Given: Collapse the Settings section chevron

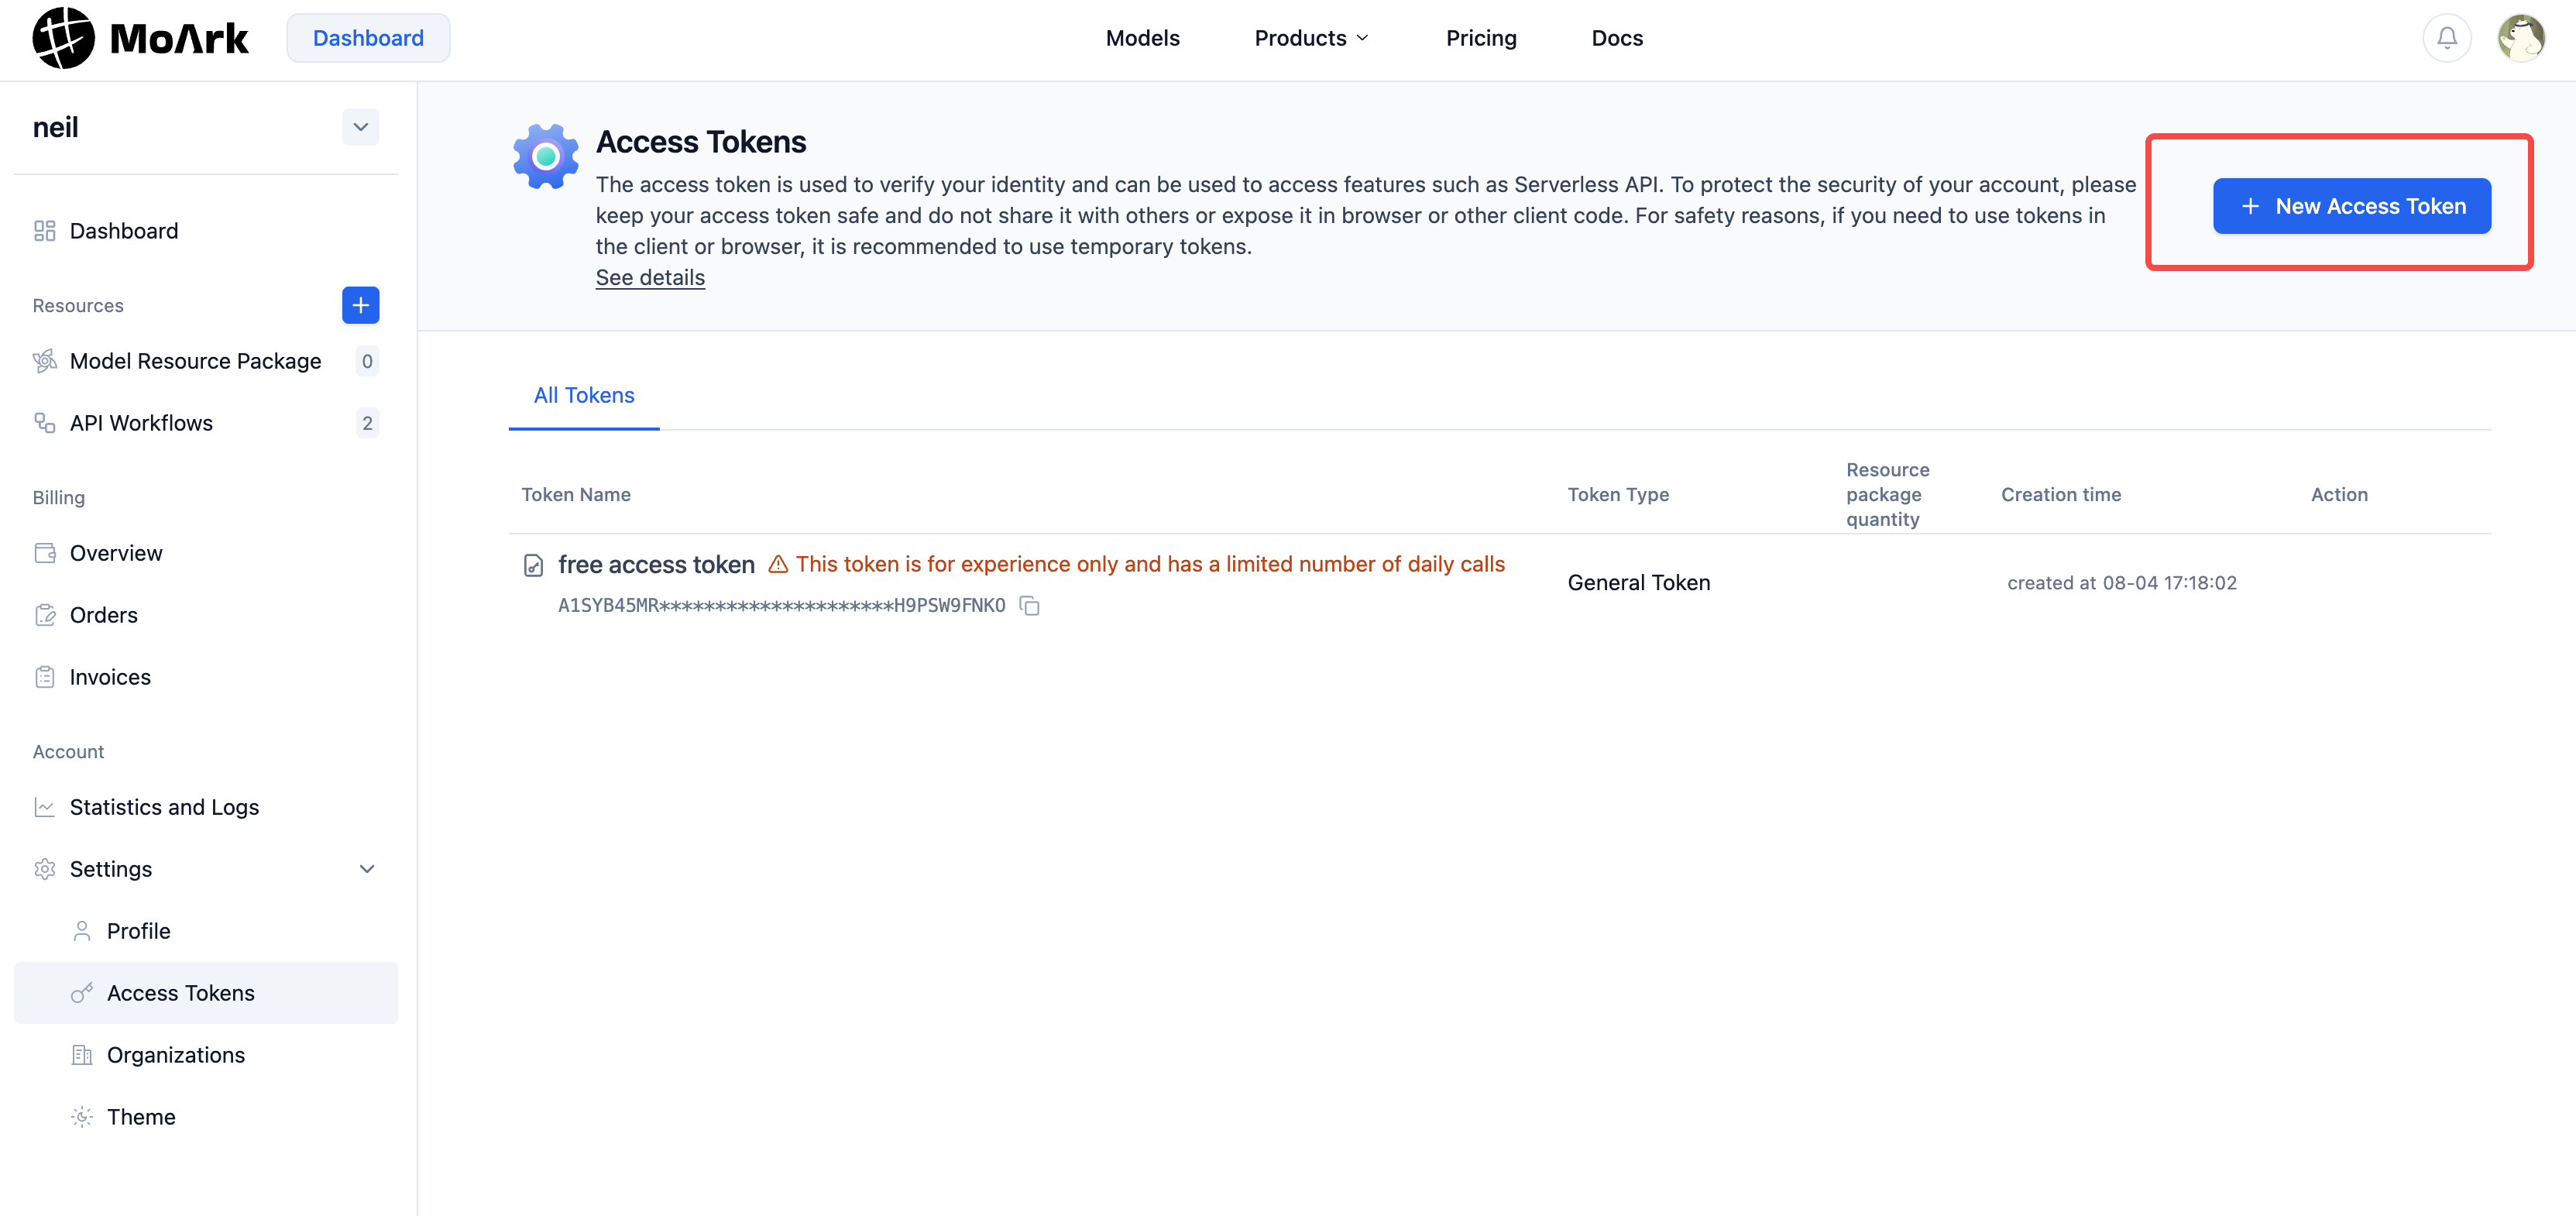Looking at the screenshot, I should (x=367, y=869).
